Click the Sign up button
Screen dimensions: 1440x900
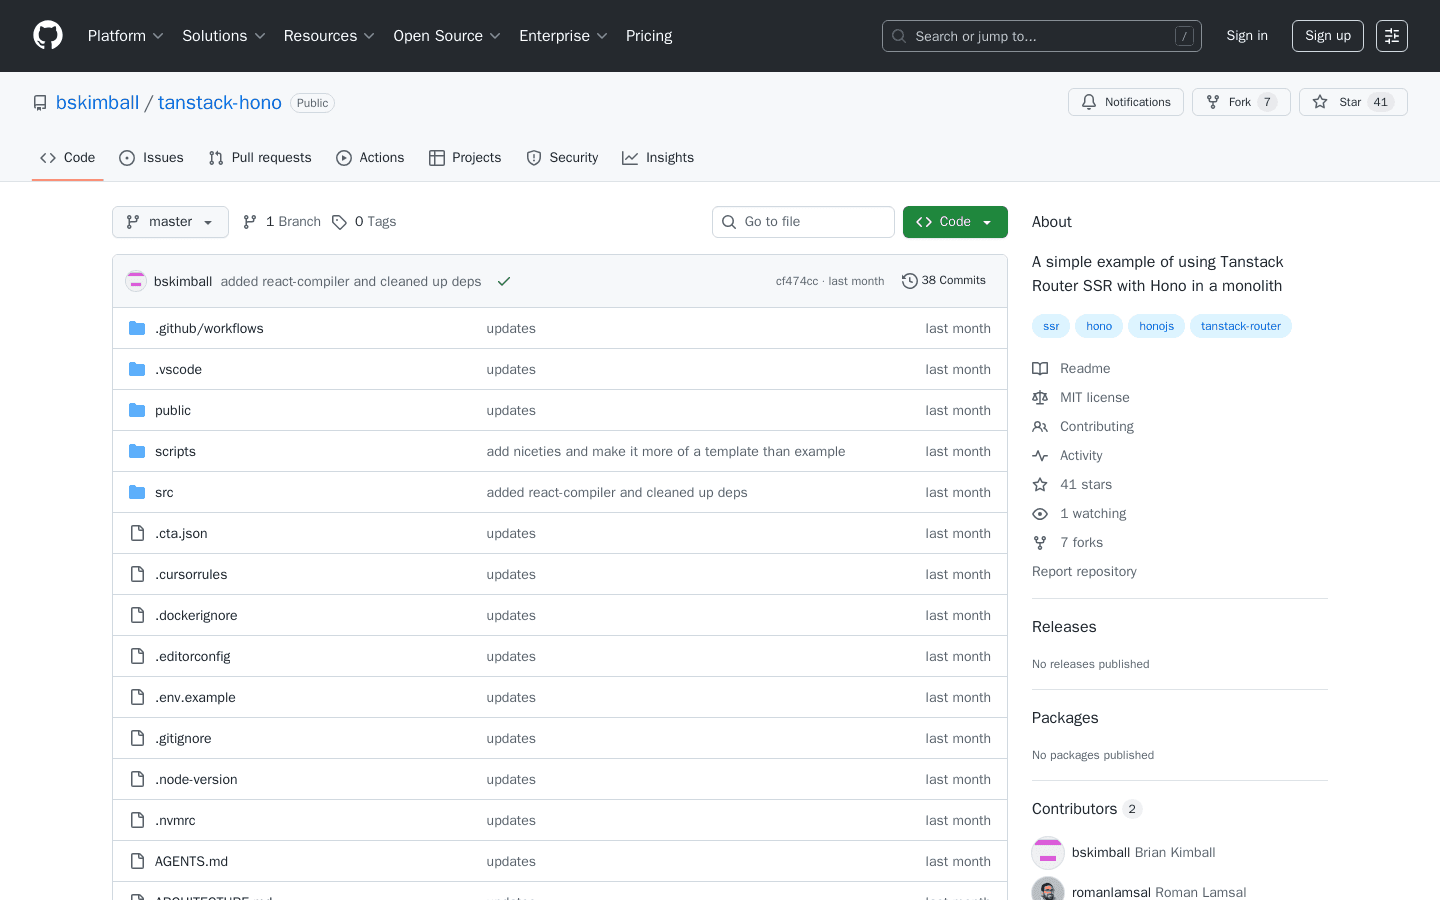point(1328,36)
